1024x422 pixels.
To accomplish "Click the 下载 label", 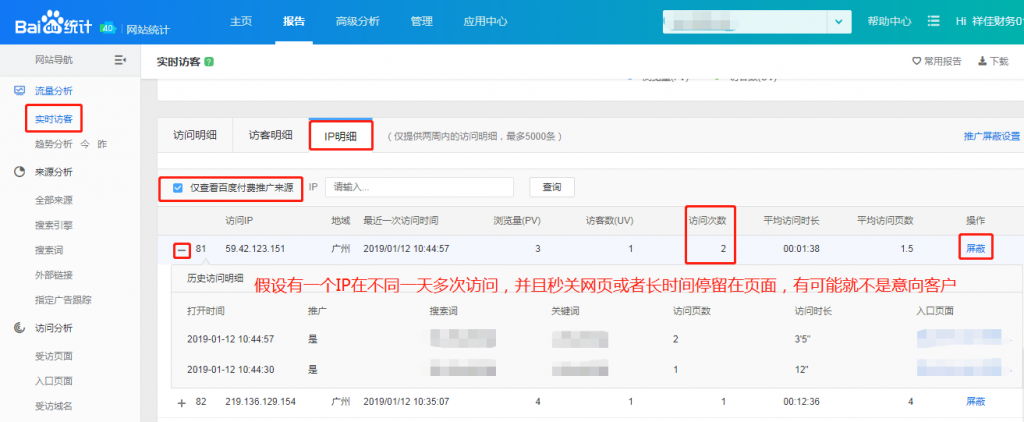I will pos(999,61).
